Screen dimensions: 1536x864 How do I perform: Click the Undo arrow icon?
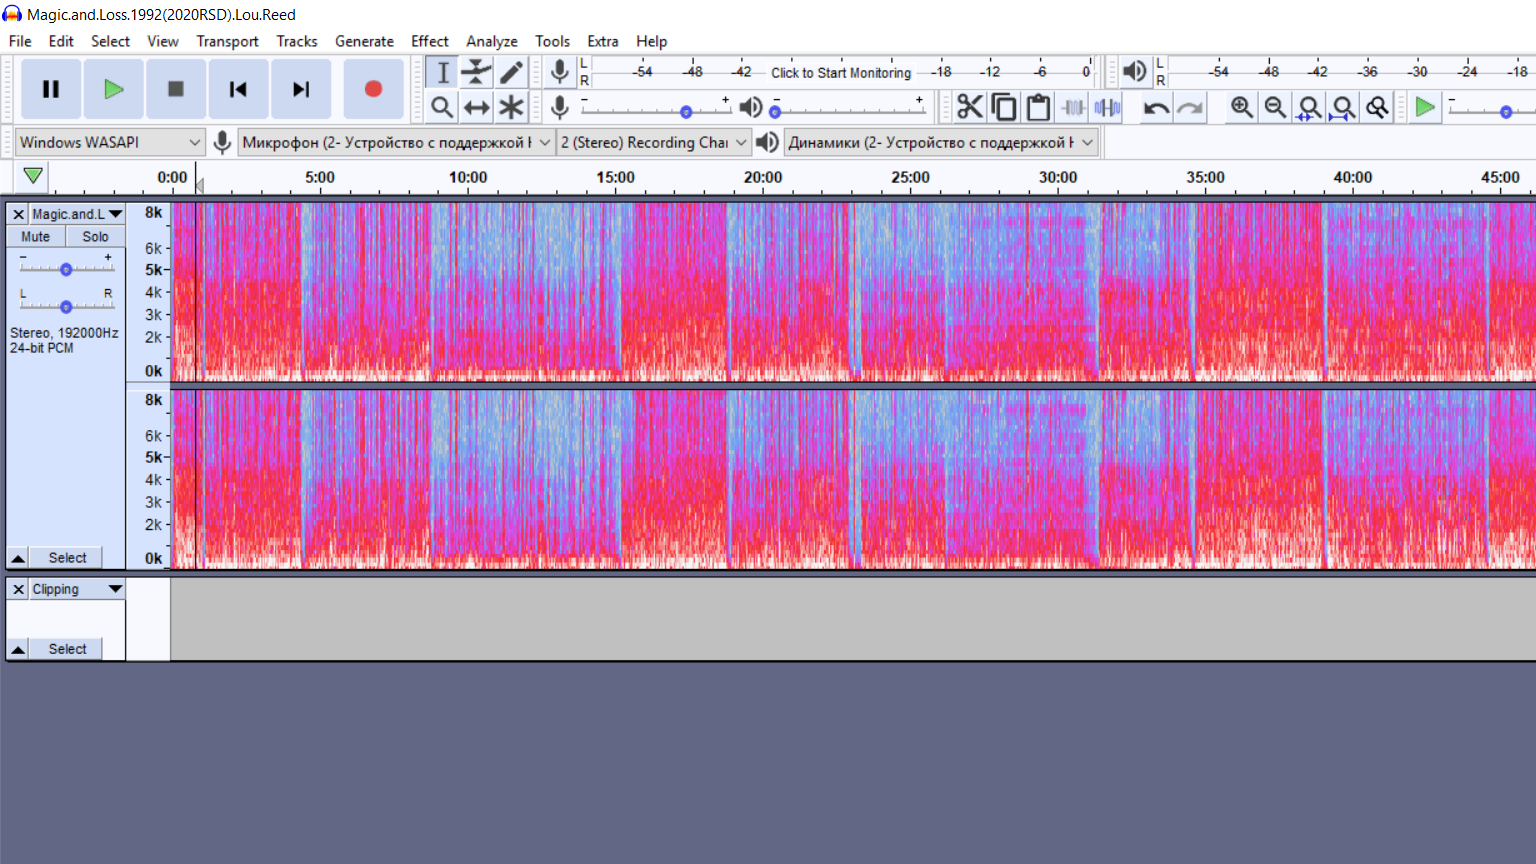(x=1156, y=107)
